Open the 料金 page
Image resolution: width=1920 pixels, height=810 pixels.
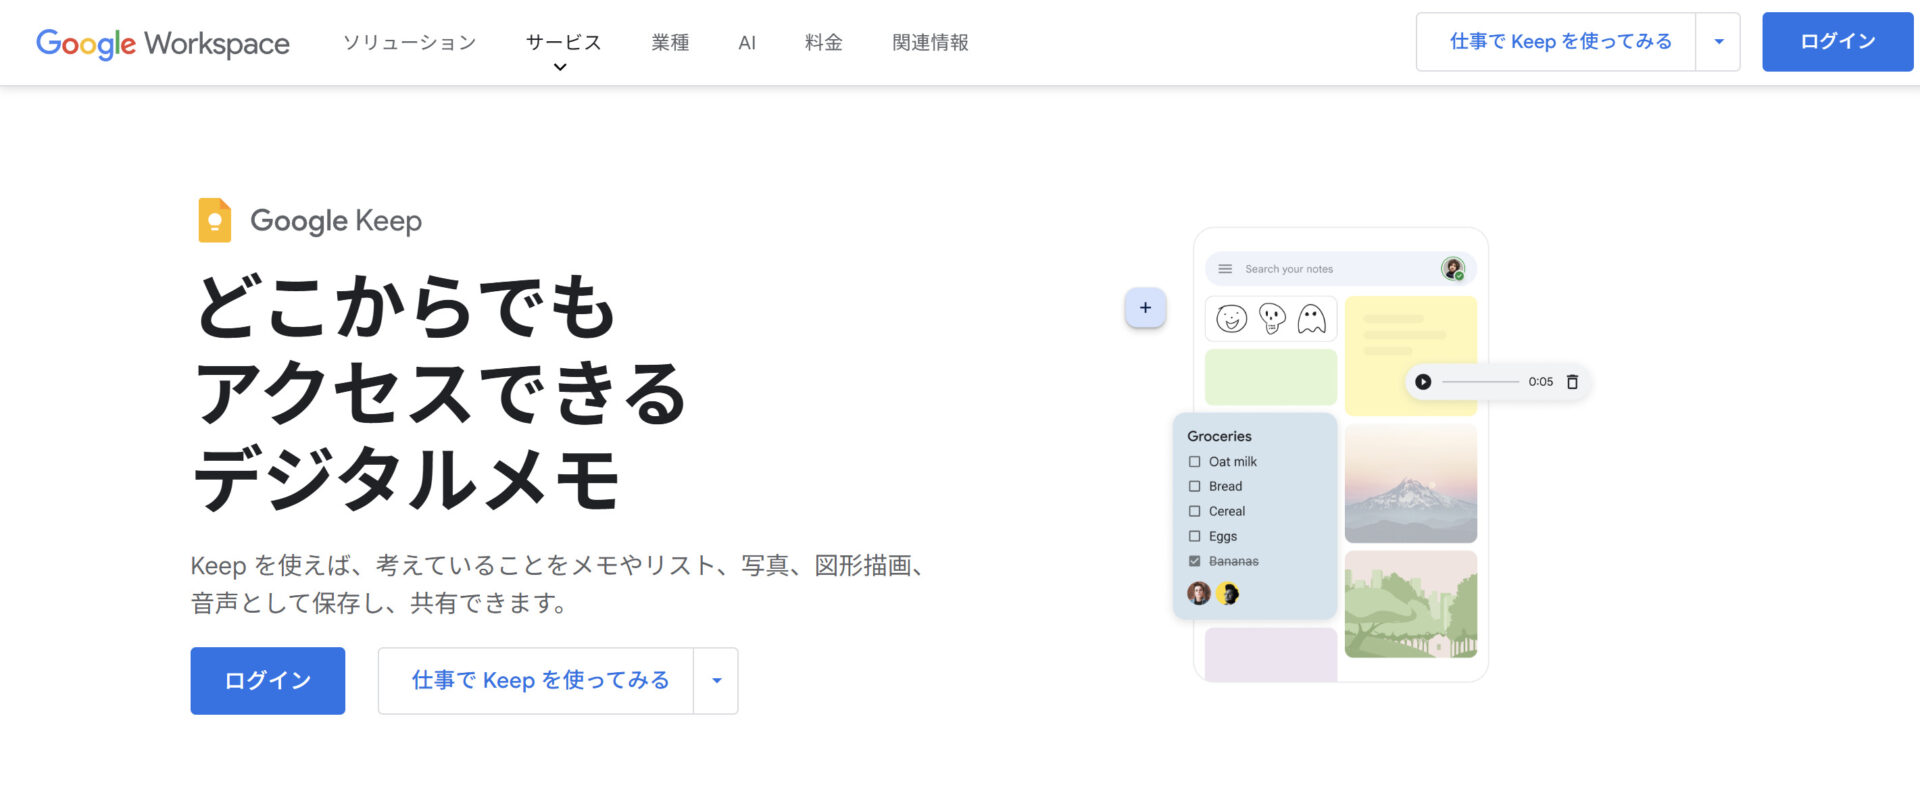tap(824, 43)
